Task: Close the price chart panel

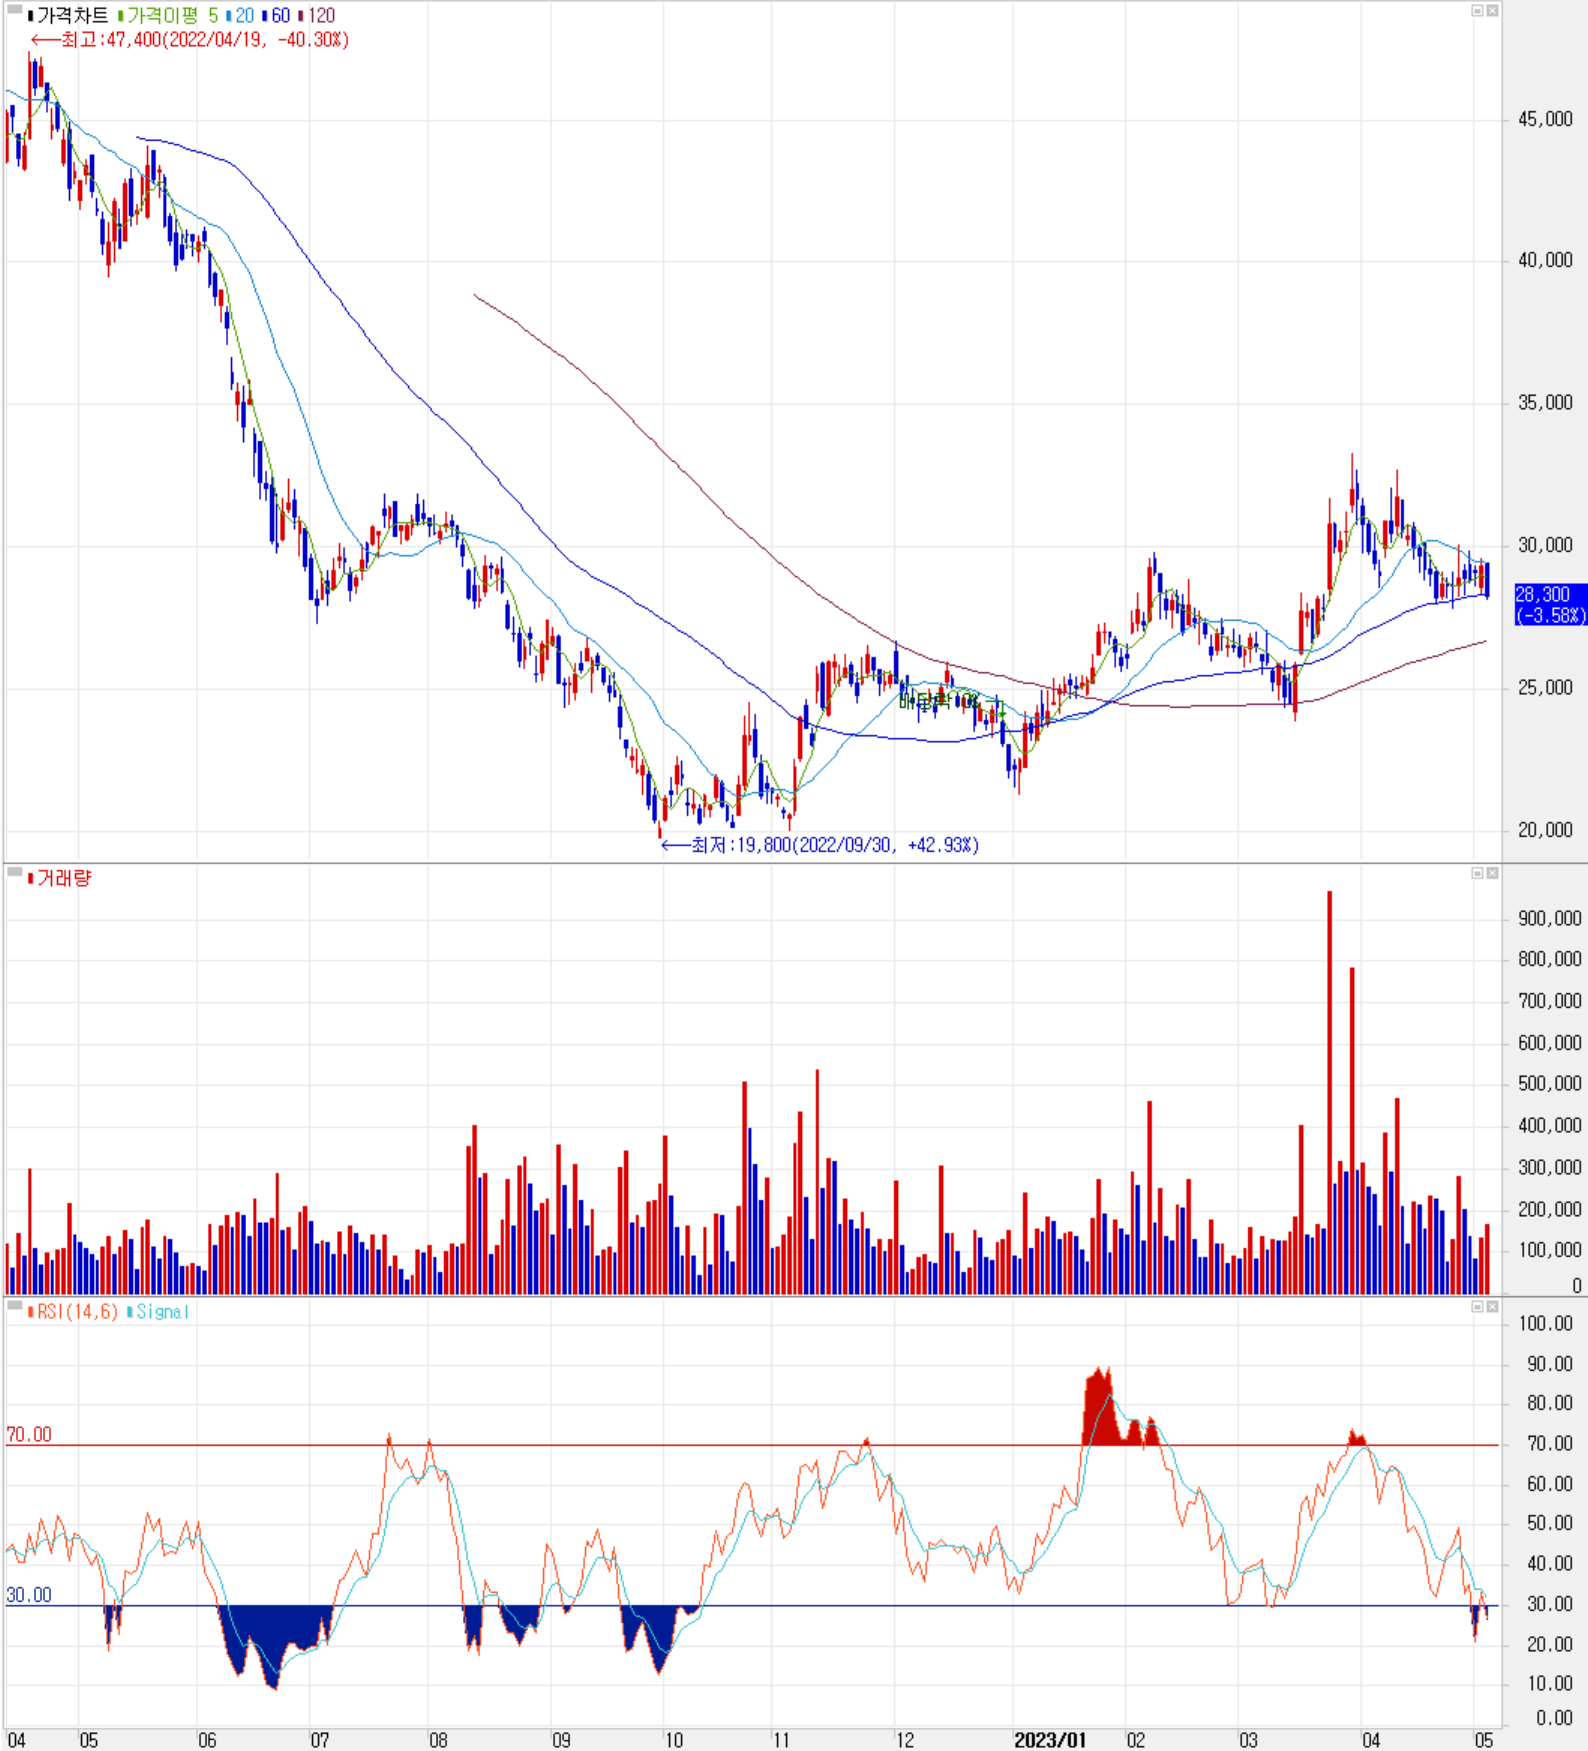Action: (x=1492, y=11)
